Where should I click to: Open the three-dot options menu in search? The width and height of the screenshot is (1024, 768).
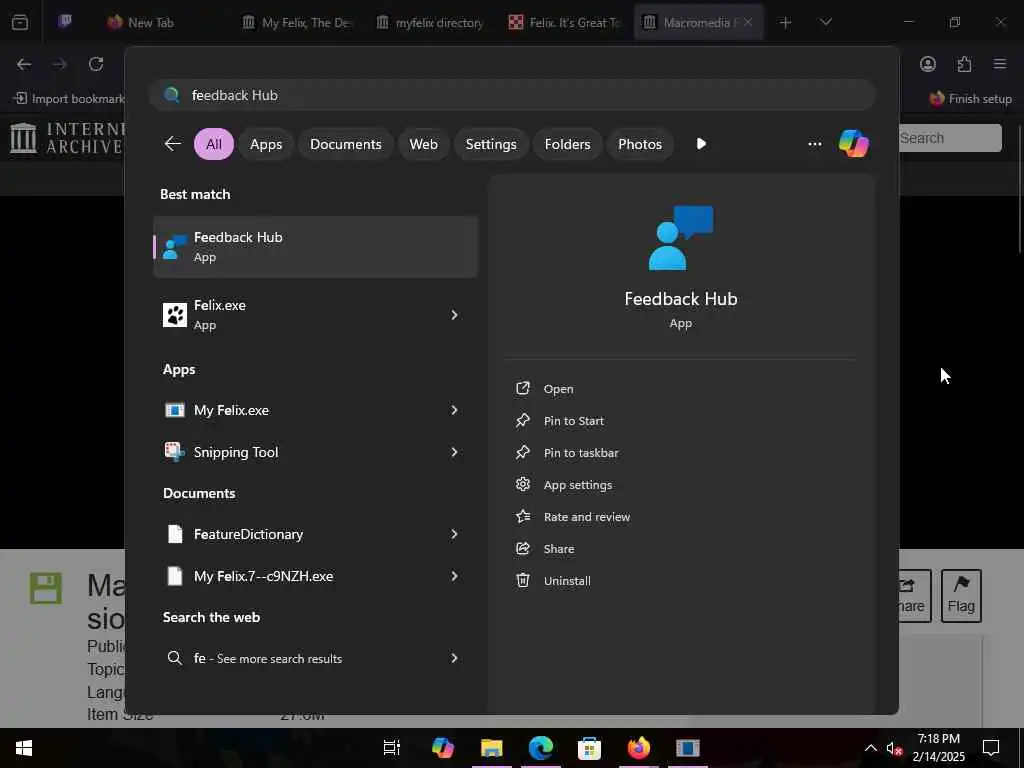(x=814, y=144)
